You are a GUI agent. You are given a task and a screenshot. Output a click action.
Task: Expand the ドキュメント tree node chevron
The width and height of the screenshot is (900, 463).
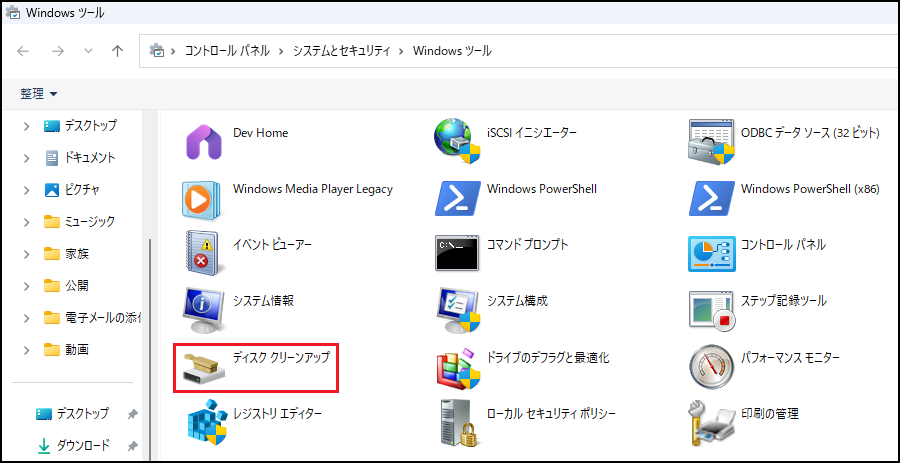click(x=25, y=158)
